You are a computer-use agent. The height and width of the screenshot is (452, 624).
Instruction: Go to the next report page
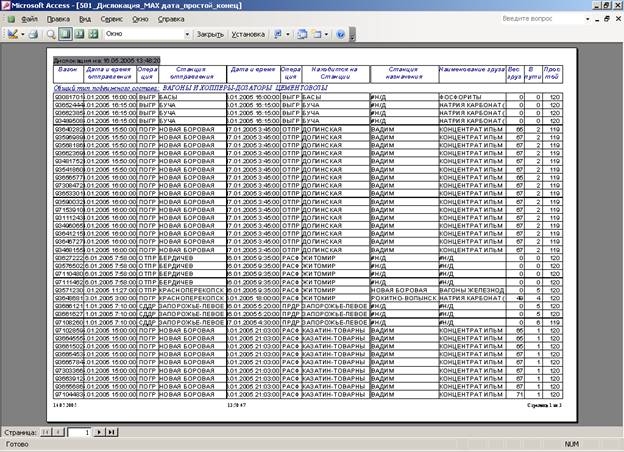click(x=98, y=431)
